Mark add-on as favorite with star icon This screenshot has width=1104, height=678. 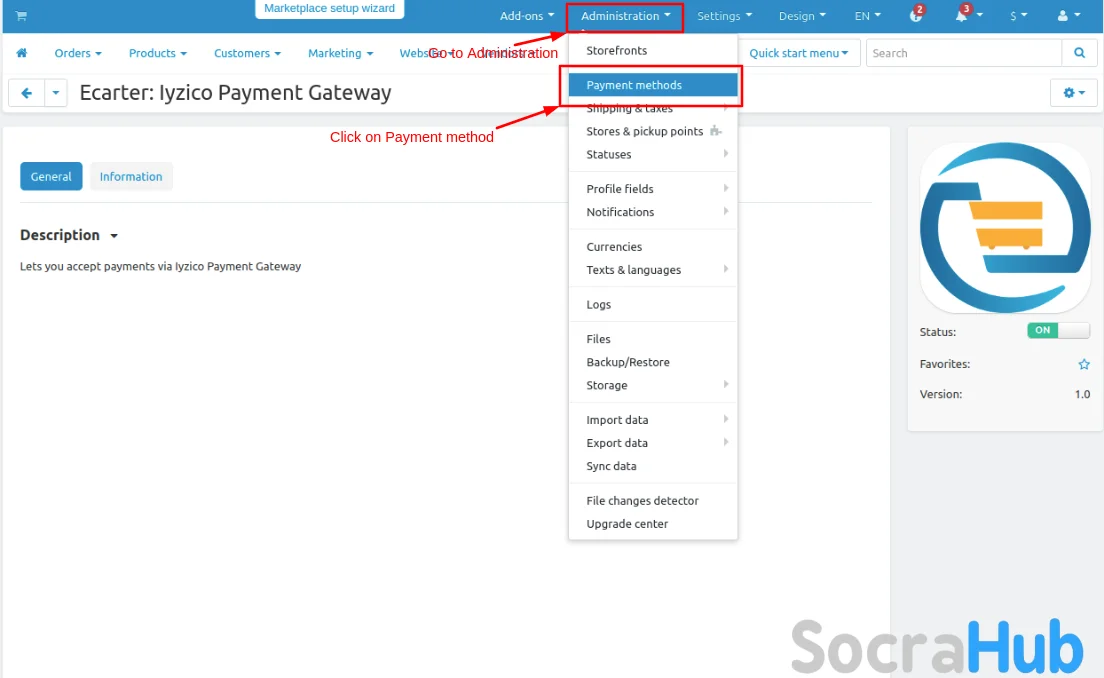(x=1084, y=364)
